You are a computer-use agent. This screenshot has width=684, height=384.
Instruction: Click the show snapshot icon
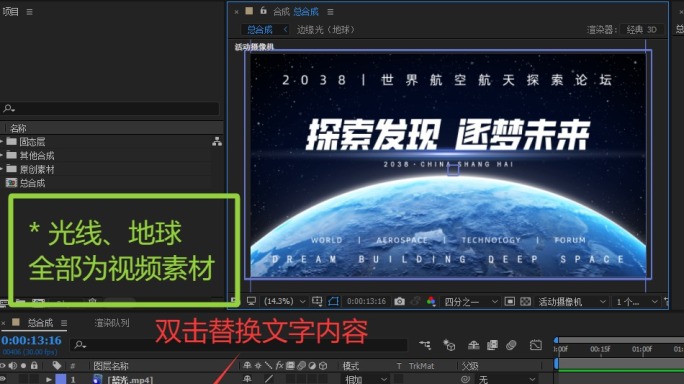click(x=416, y=301)
